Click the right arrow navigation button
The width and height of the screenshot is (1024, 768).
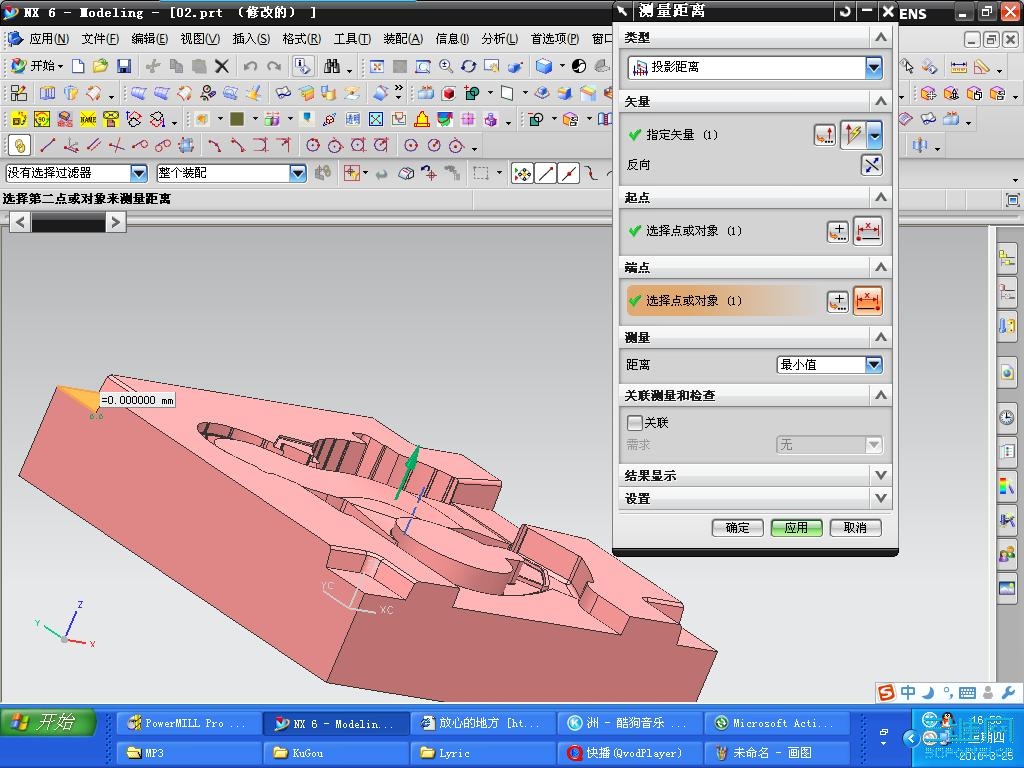(x=116, y=223)
